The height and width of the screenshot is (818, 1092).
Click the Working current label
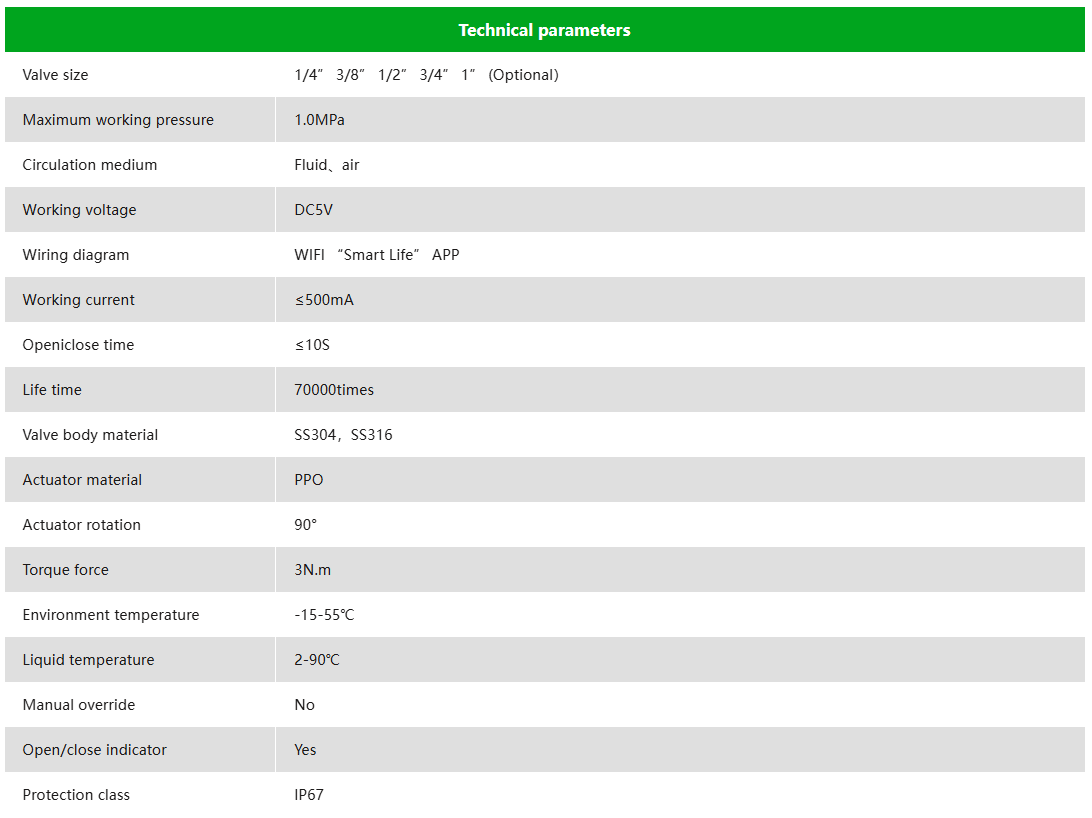click(x=79, y=300)
